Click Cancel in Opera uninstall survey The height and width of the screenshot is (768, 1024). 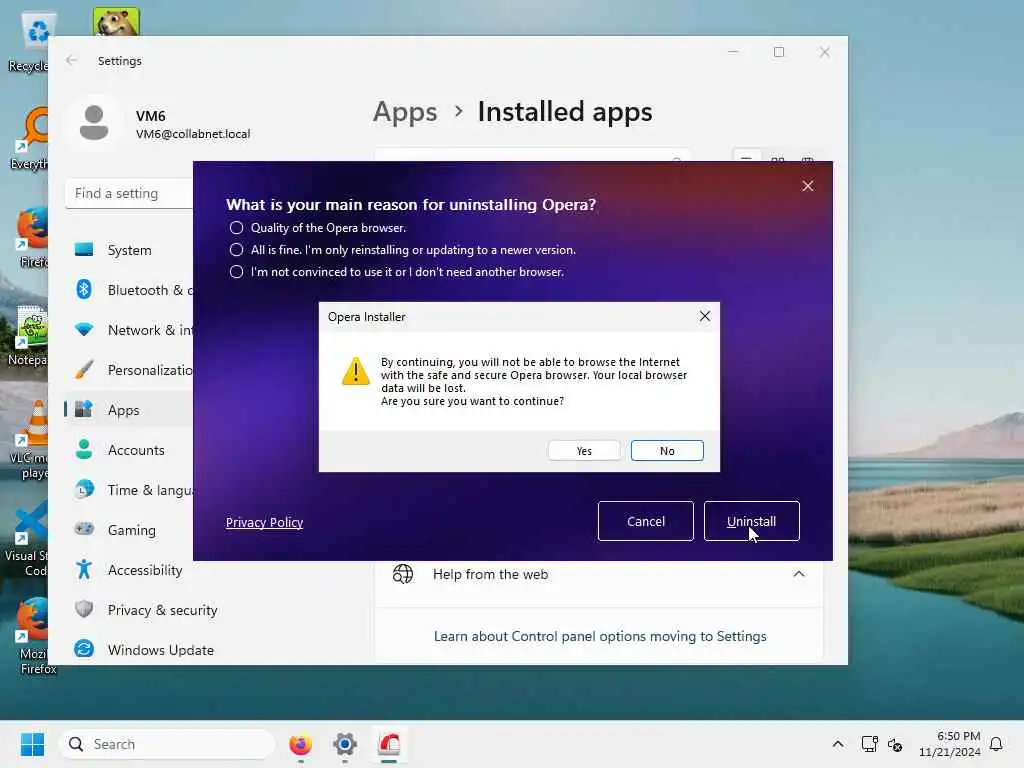(x=645, y=521)
